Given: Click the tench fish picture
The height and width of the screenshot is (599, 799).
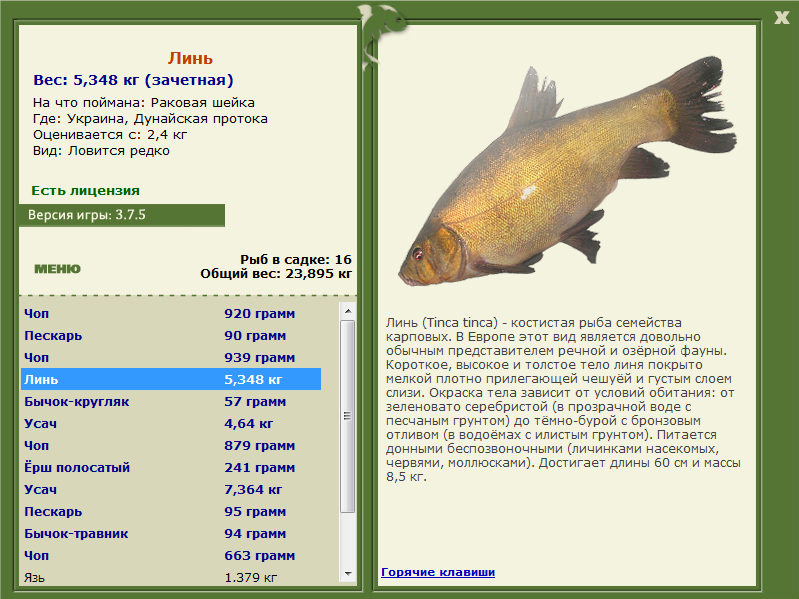Looking at the screenshot, I should tap(568, 172).
